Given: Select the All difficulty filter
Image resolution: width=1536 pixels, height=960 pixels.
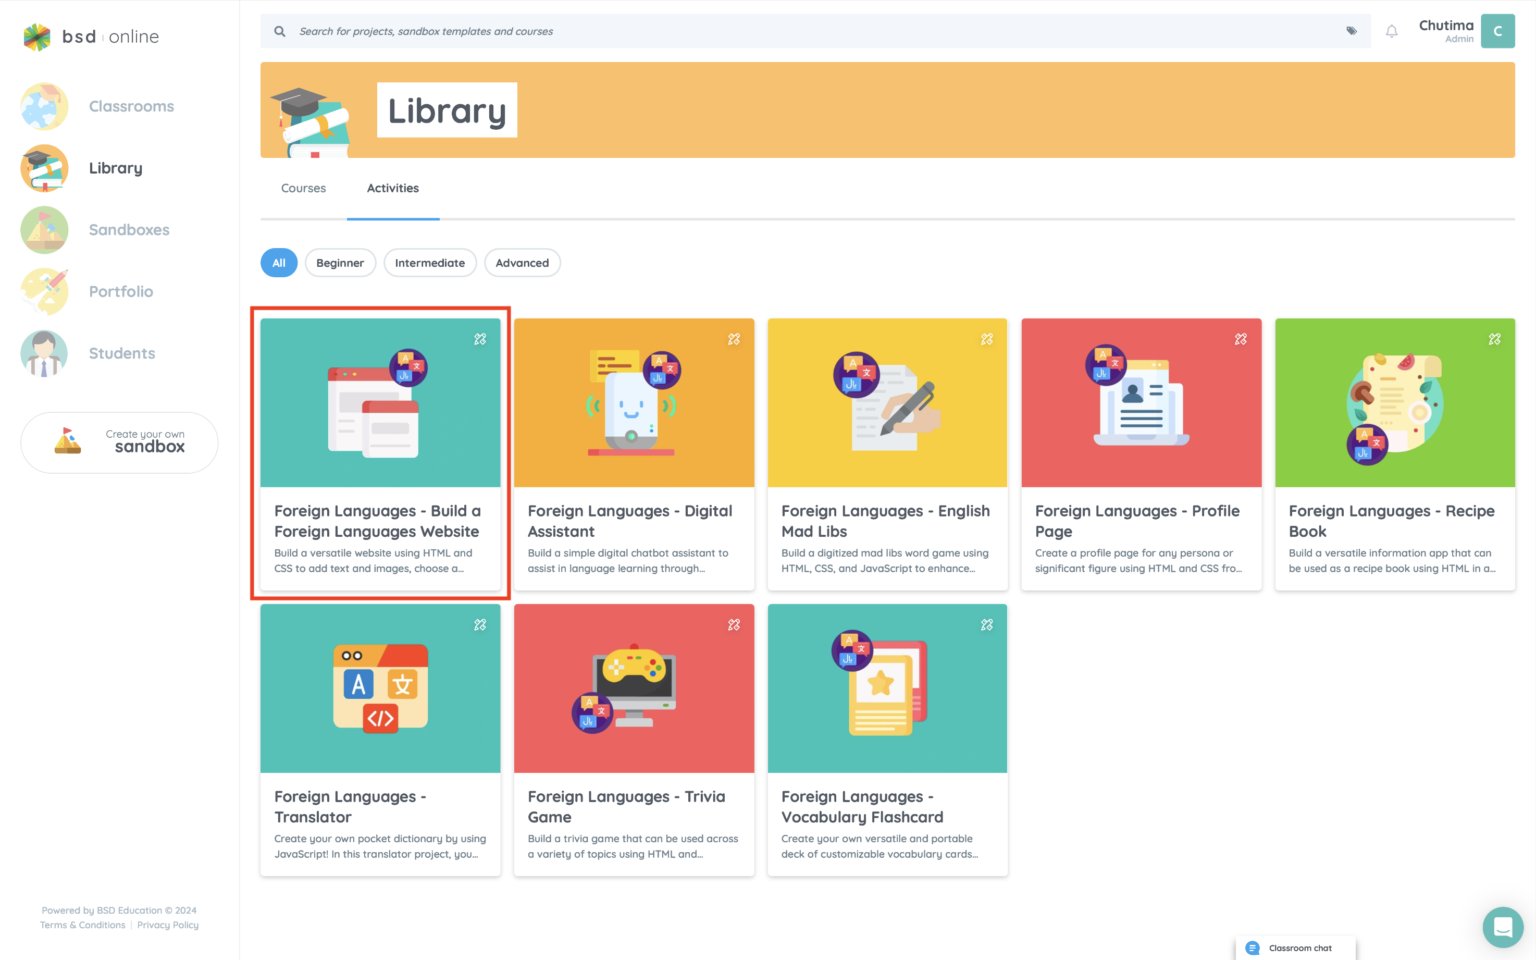Looking at the screenshot, I should (x=279, y=262).
